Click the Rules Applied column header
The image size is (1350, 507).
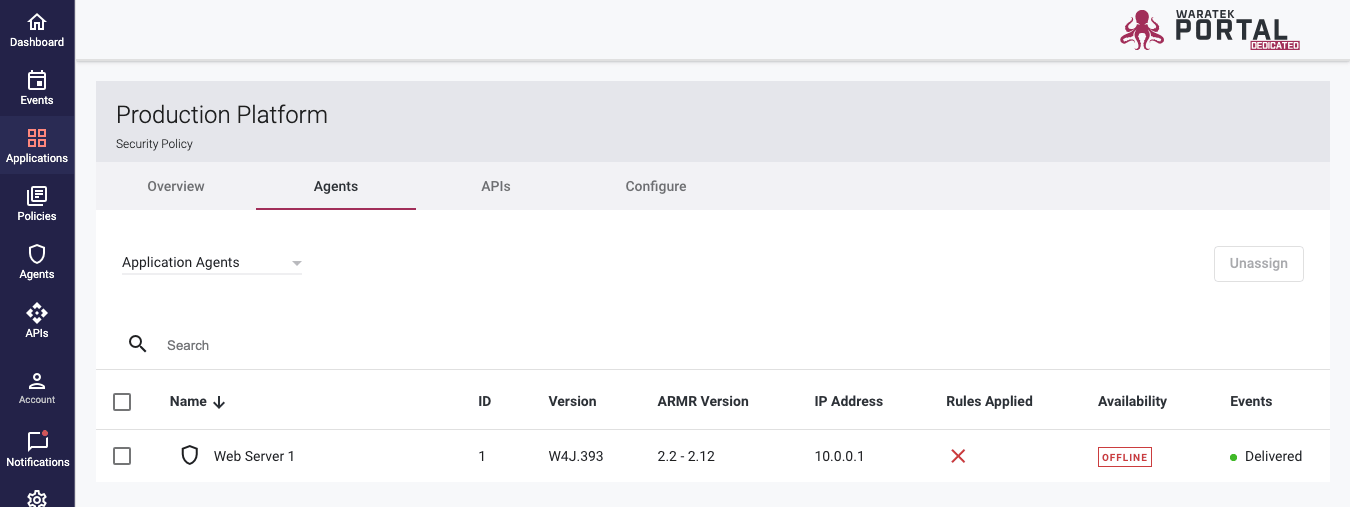(989, 401)
